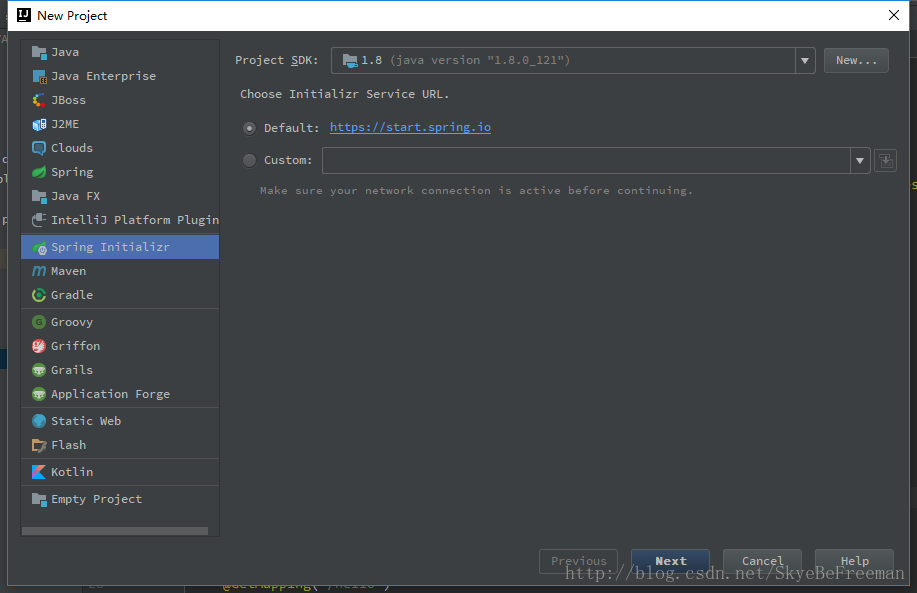917x593 pixels.
Task: Select Clouds label in list
Action: tap(72, 148)
